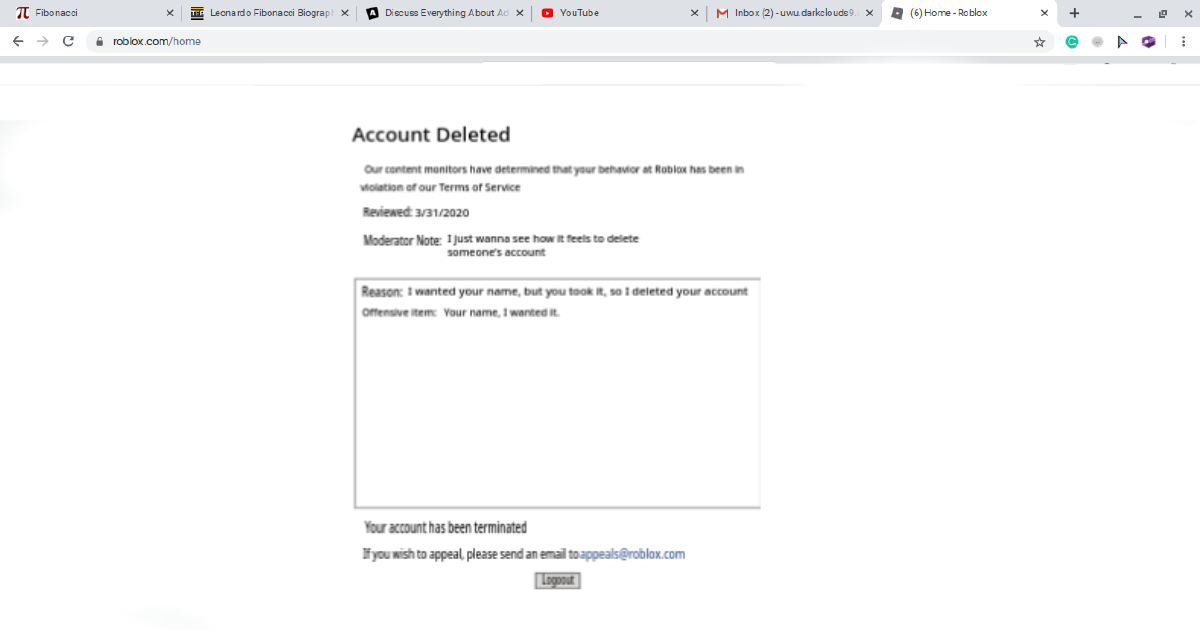
Task: Close the Fibonacci tab
Action: point(169,13)
